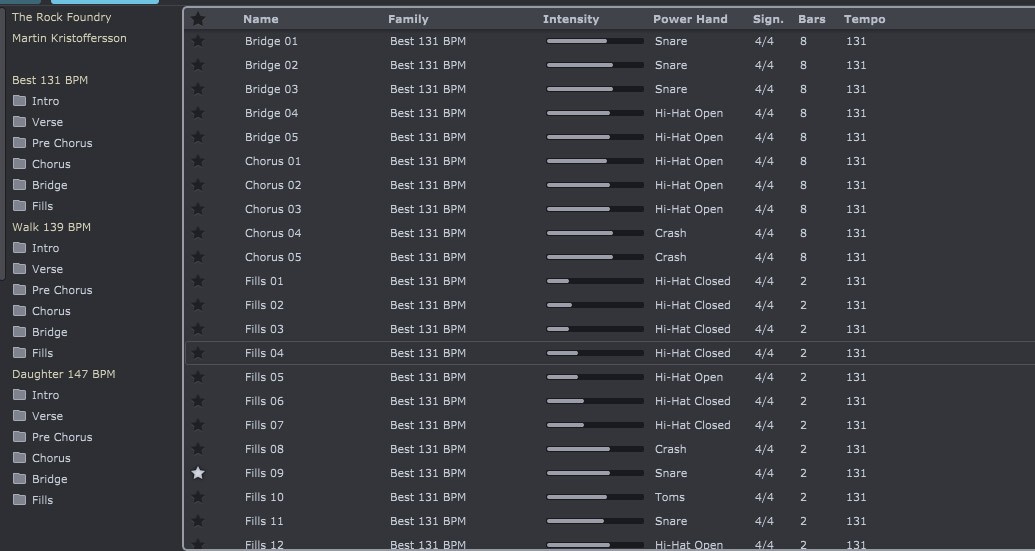Toggle favorite star on Fills 11
The image size is (1035, 551).
pos(198,521)
